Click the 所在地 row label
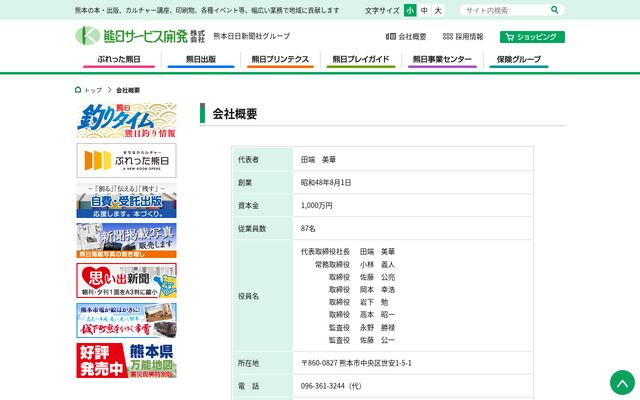The width and height of the screenshot is (640, 400). [249, 363]
